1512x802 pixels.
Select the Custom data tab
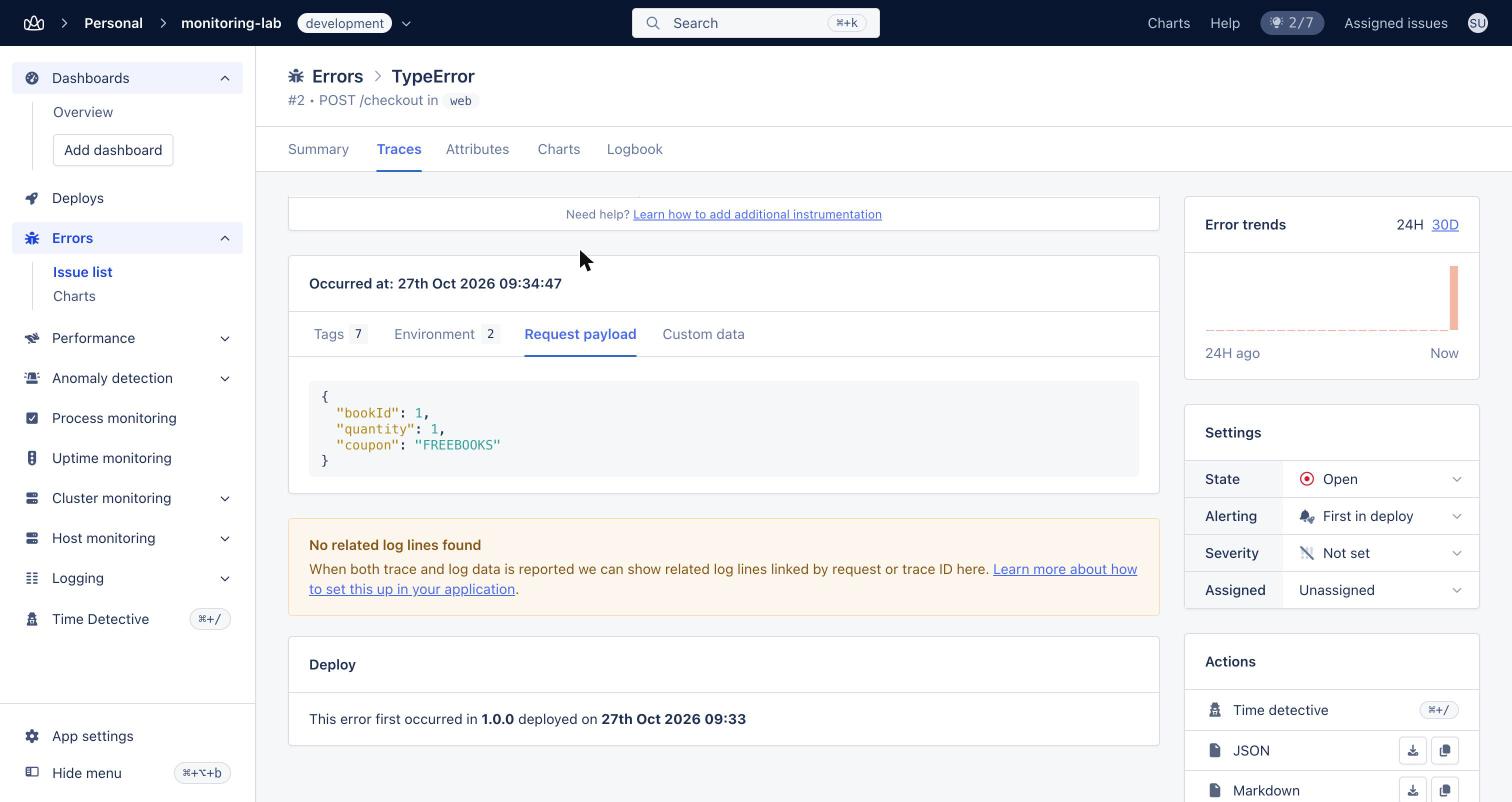(703, 334)
